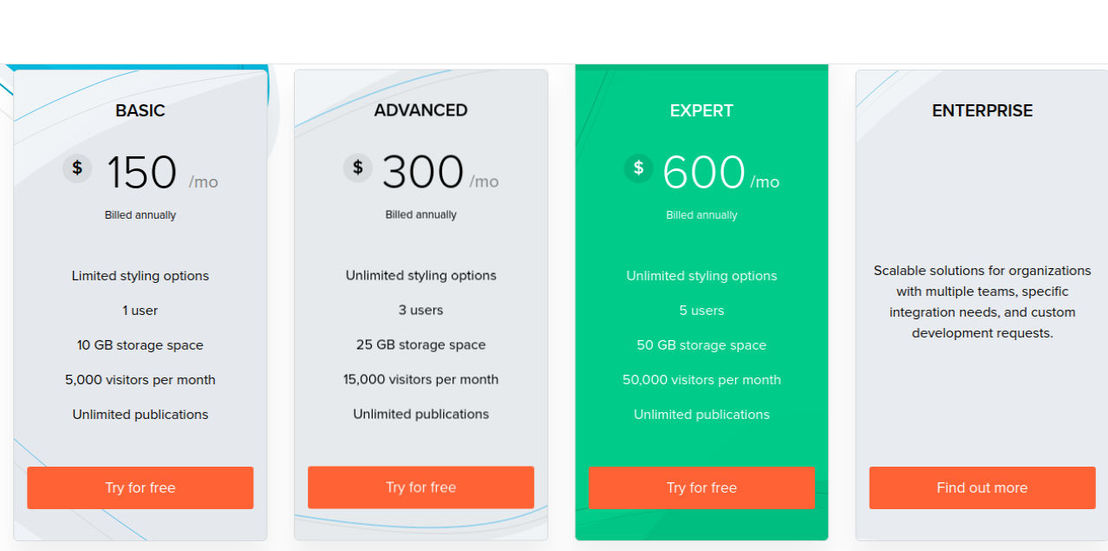Start the Expert plan free trial
Viewport: 1108px width, 551px height.
[x=702, y=487]
